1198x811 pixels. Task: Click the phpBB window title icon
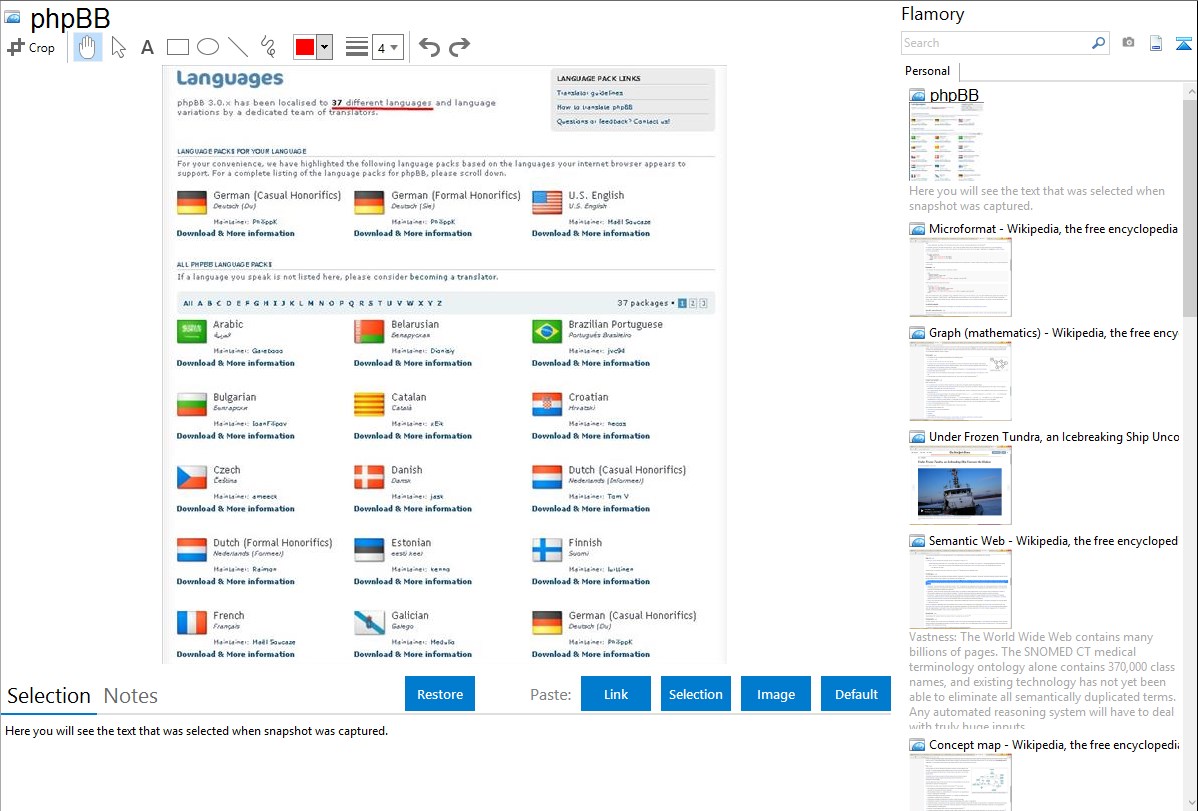click(12, 16)
